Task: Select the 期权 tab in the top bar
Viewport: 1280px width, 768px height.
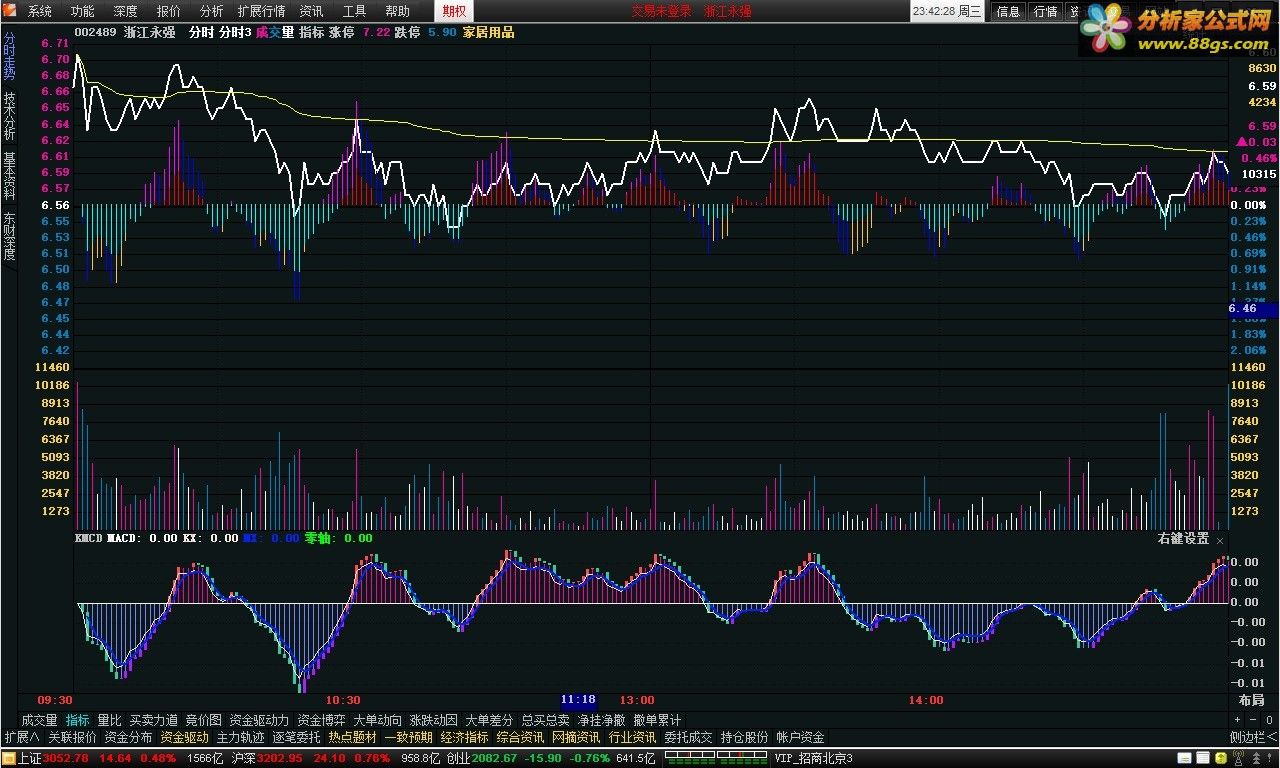Action: tap(454, 12)
